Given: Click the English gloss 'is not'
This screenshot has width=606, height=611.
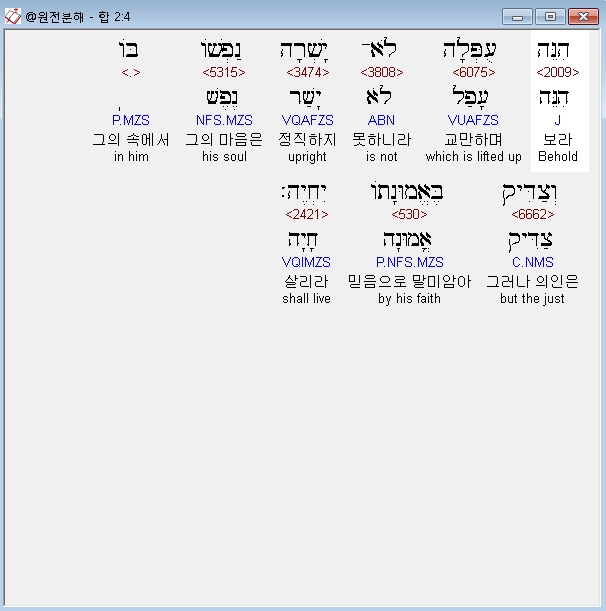Looking at the screenshot, I should (382, 156).
